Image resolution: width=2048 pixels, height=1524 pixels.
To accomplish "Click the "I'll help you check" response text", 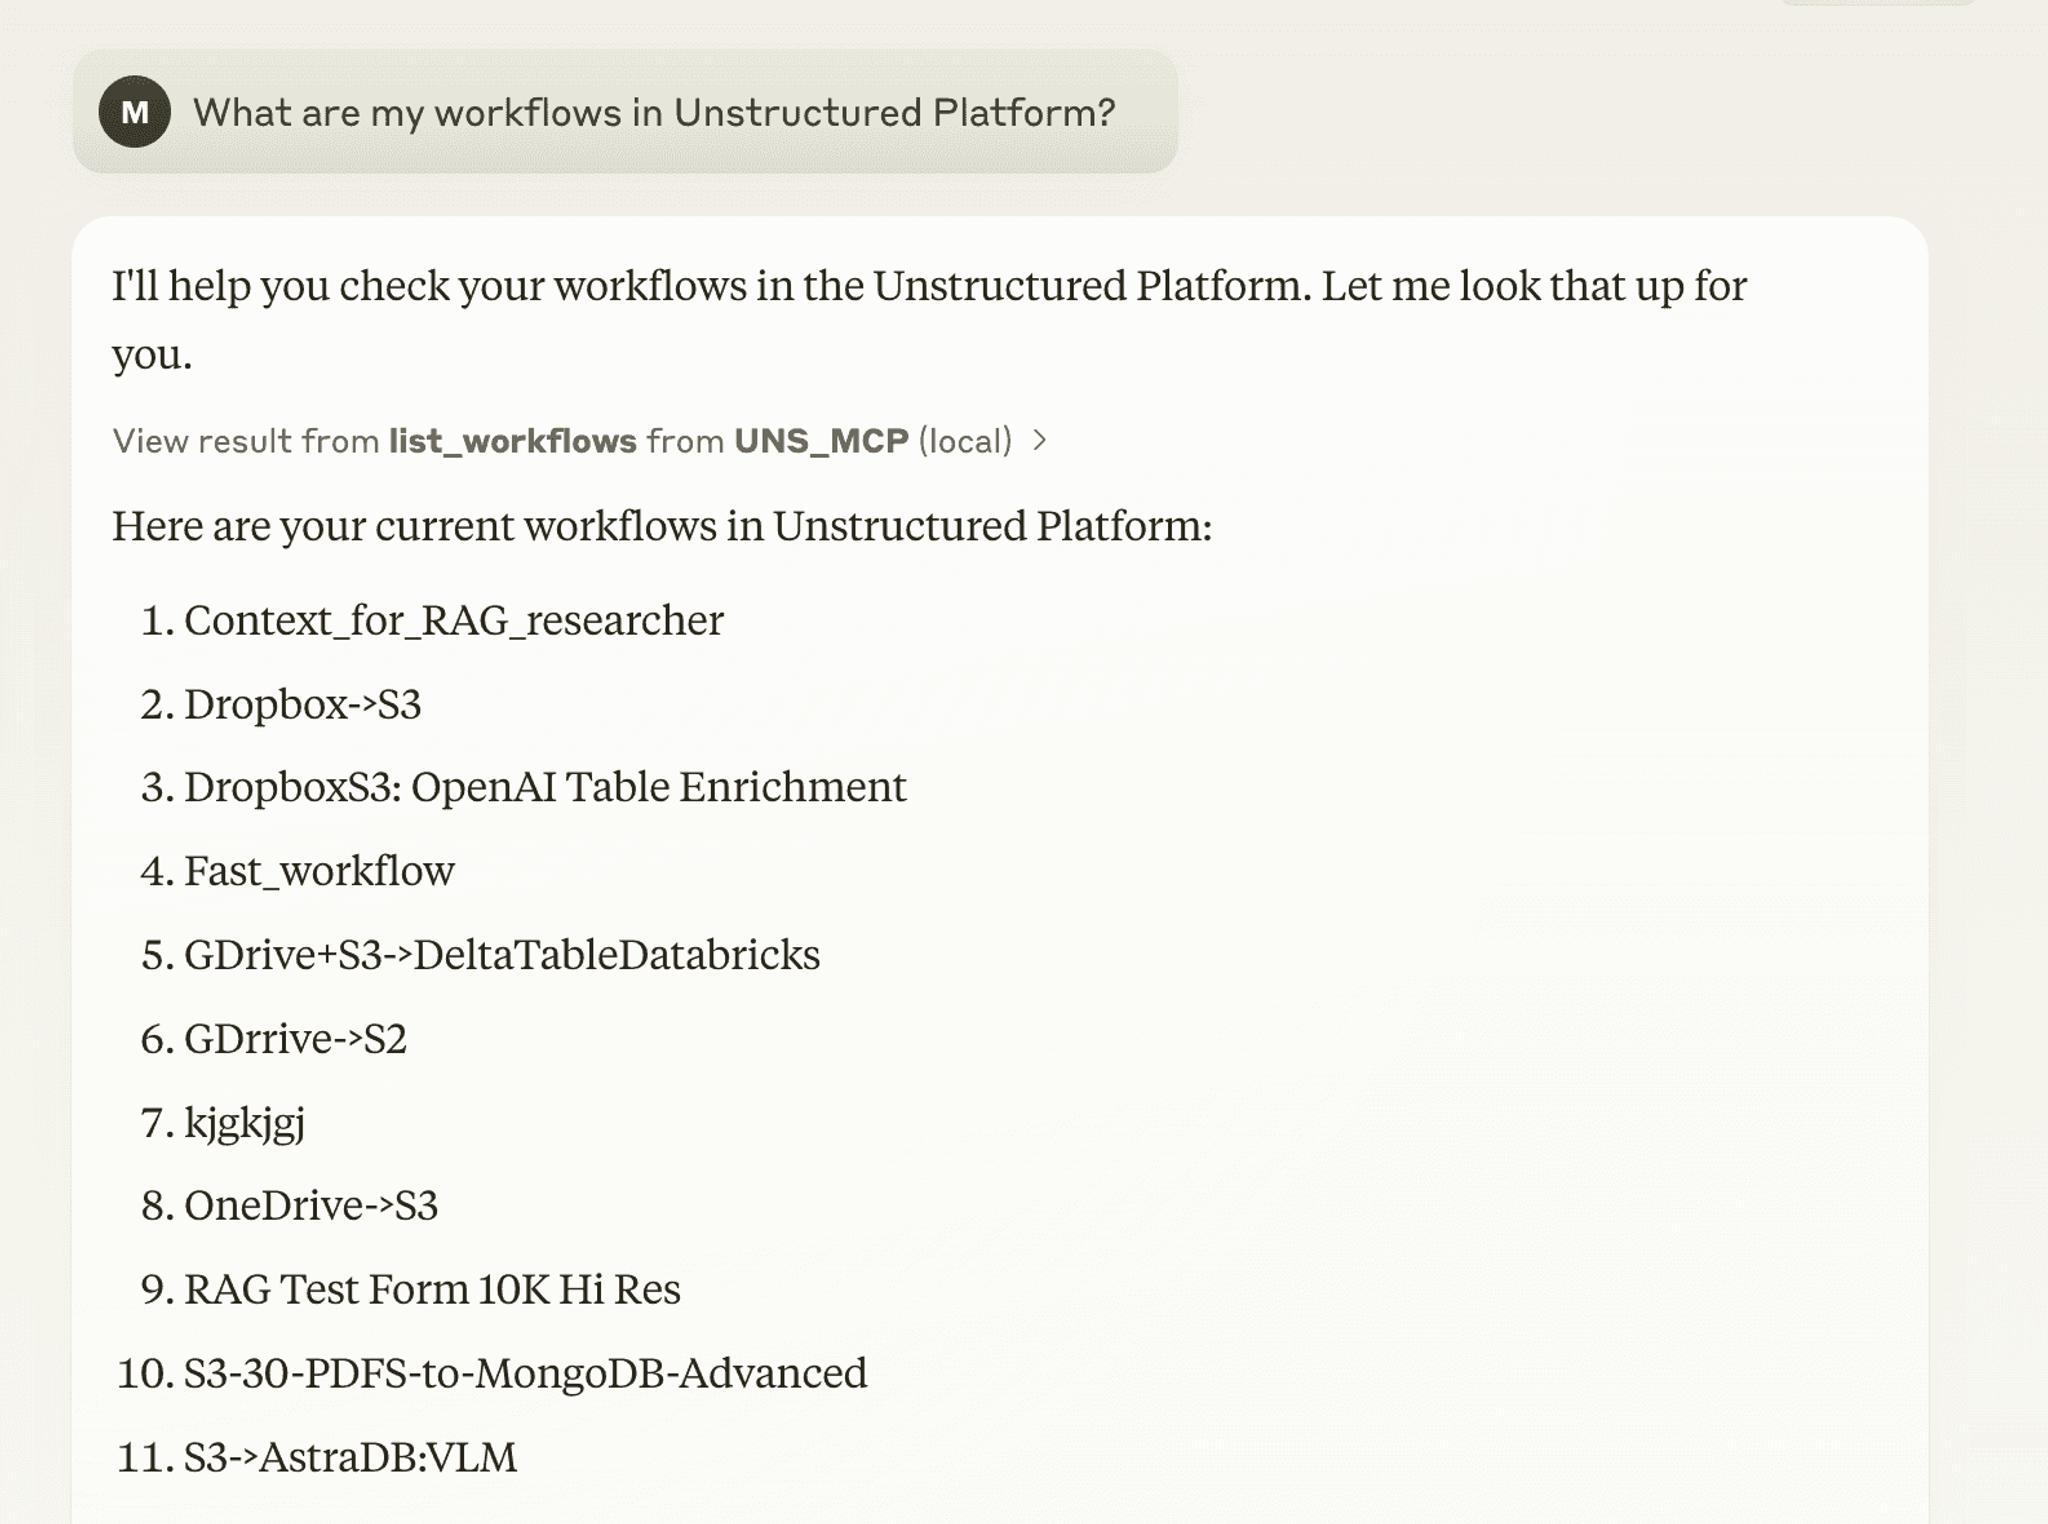I will (x=929, y=320).
